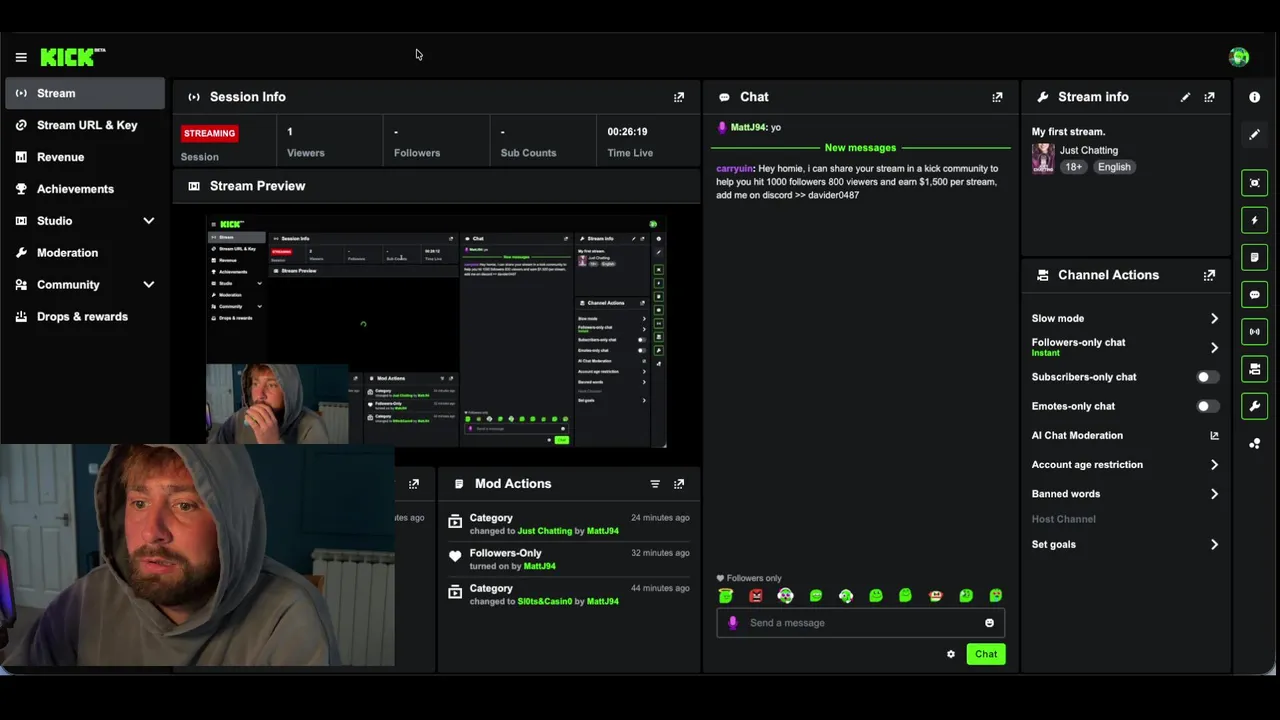Open Drops & rewards page
Screen dimensions: 1280x720
[85, 317]
